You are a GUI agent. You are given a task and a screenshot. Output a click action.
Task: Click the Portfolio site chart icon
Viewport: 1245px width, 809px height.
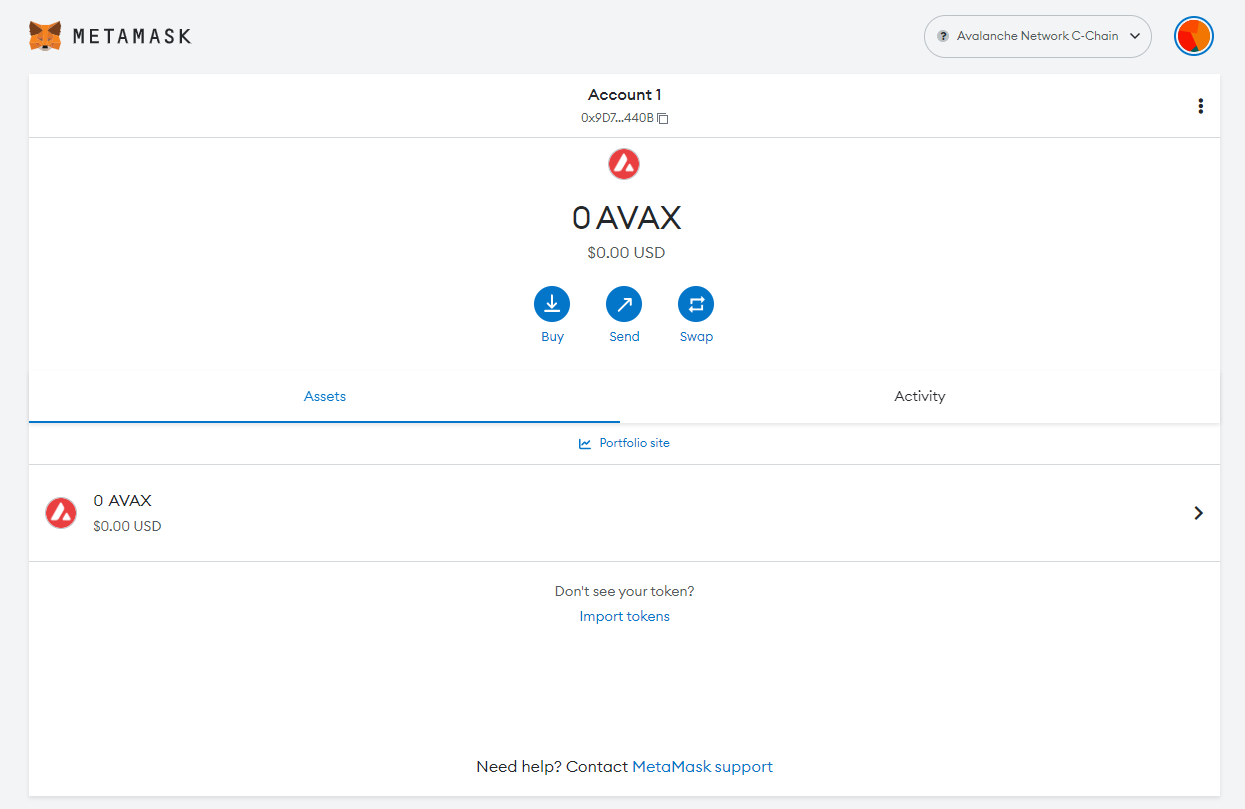click(x=584, y=442)
